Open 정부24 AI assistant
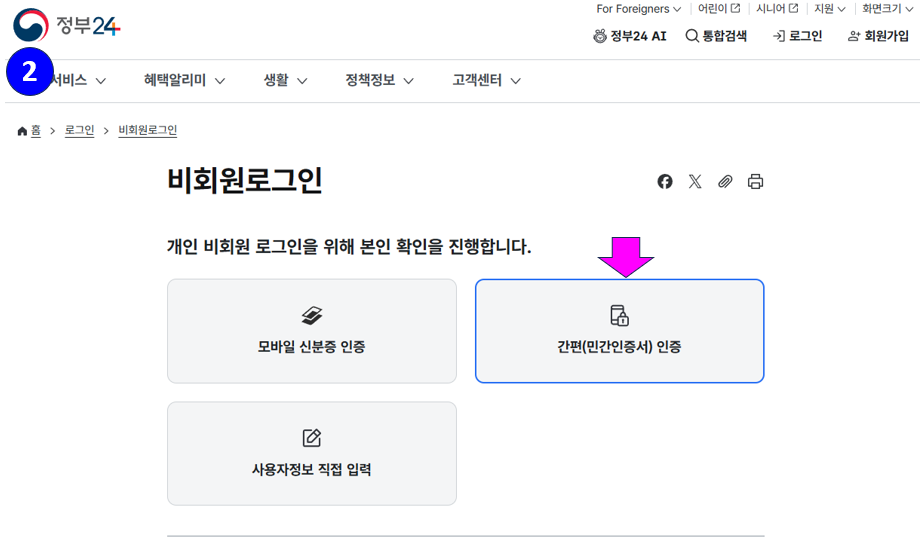The width and height of the screenshot is (923, 547). pyautogui.click(x=629, y=36)
